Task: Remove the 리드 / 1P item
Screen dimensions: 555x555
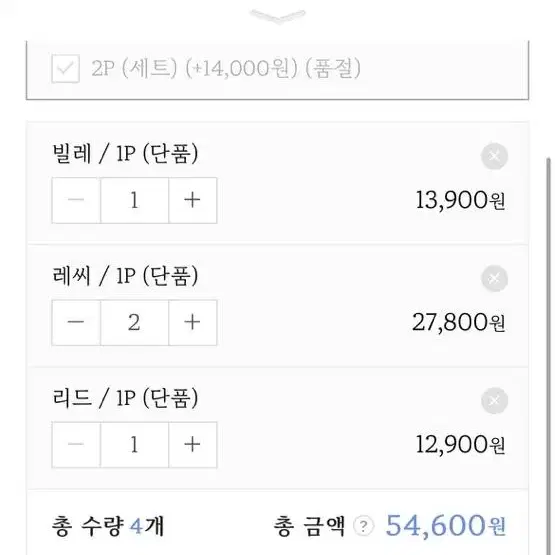Action: click(x=494, y=400)
